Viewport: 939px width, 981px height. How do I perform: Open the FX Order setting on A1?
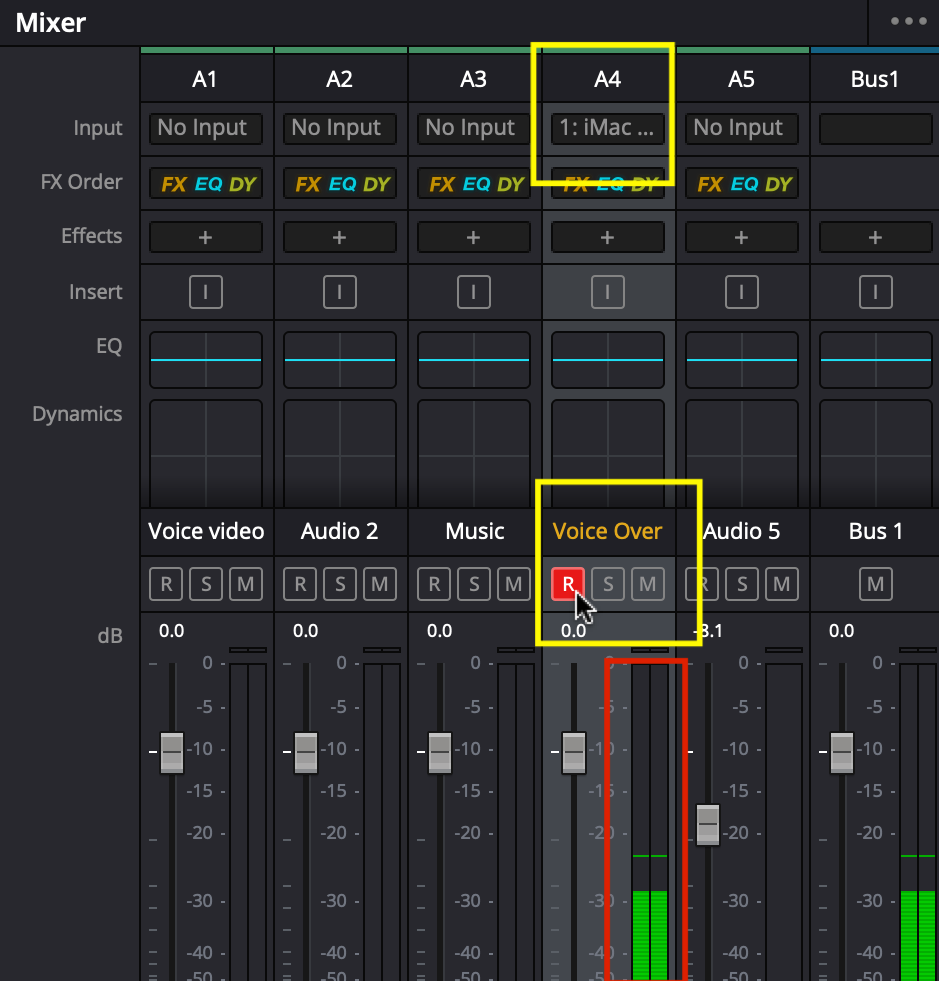[206, 183]
